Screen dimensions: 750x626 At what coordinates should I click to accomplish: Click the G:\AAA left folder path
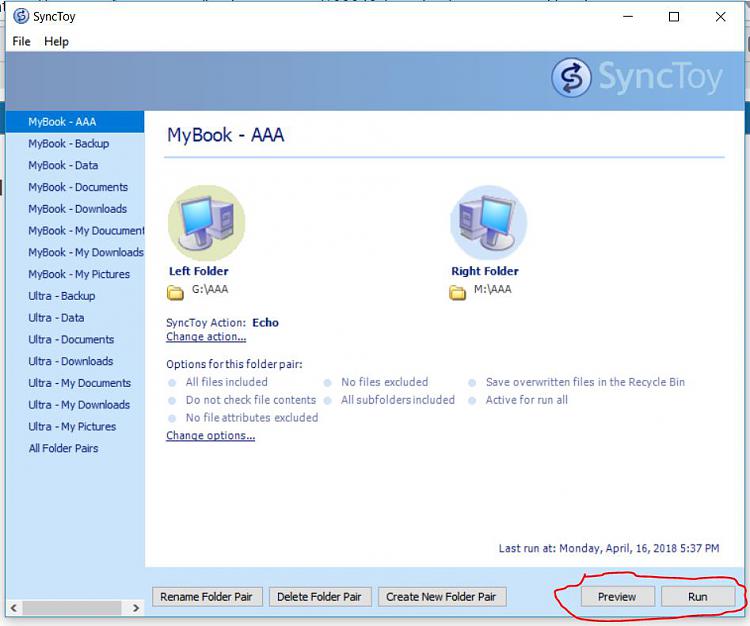coord(210,289)
